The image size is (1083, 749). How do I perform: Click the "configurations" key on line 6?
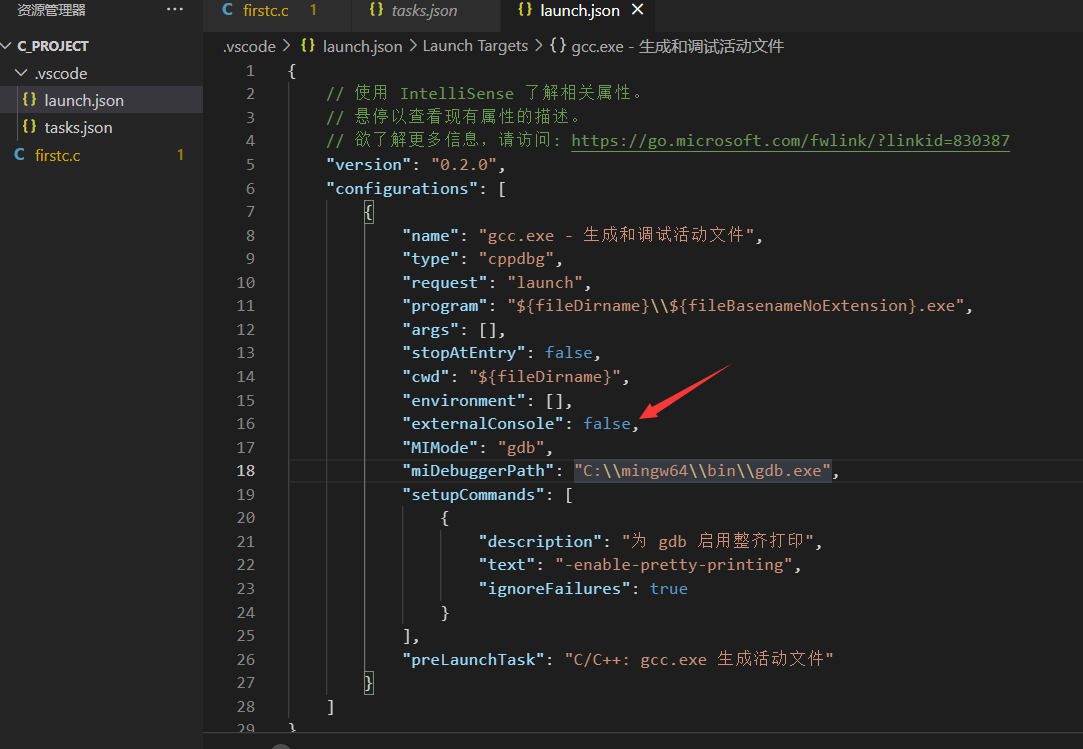pos(401,188)
